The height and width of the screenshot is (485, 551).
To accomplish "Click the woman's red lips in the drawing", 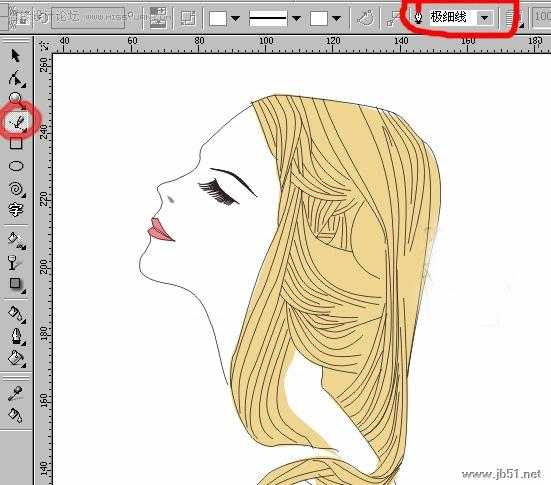I will point(160,230).
